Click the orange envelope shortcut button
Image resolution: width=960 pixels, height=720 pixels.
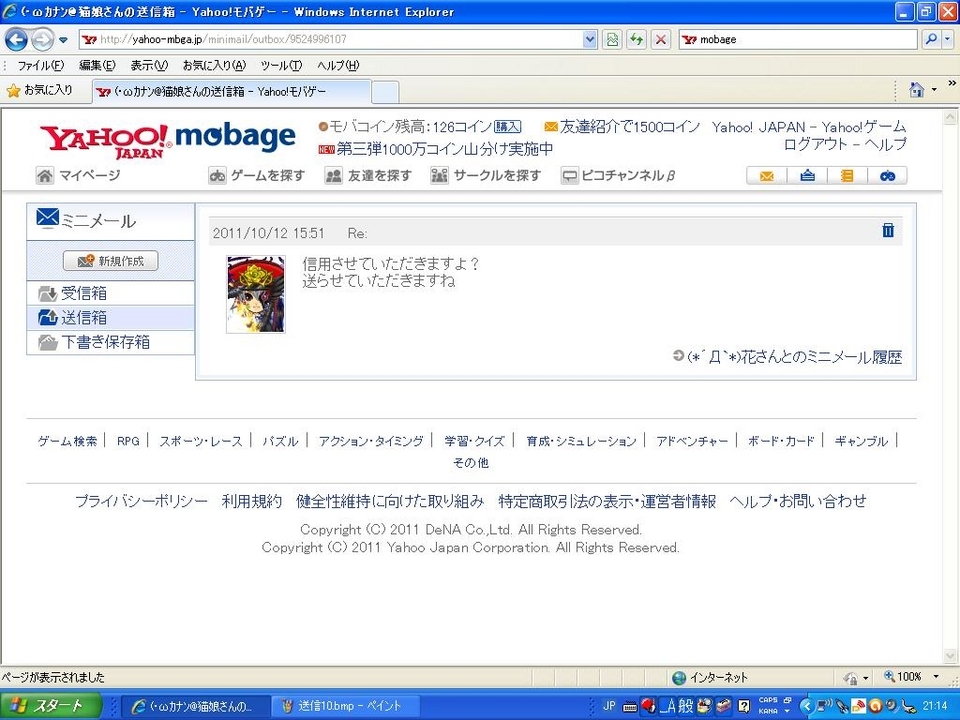[x=767, y=176]
